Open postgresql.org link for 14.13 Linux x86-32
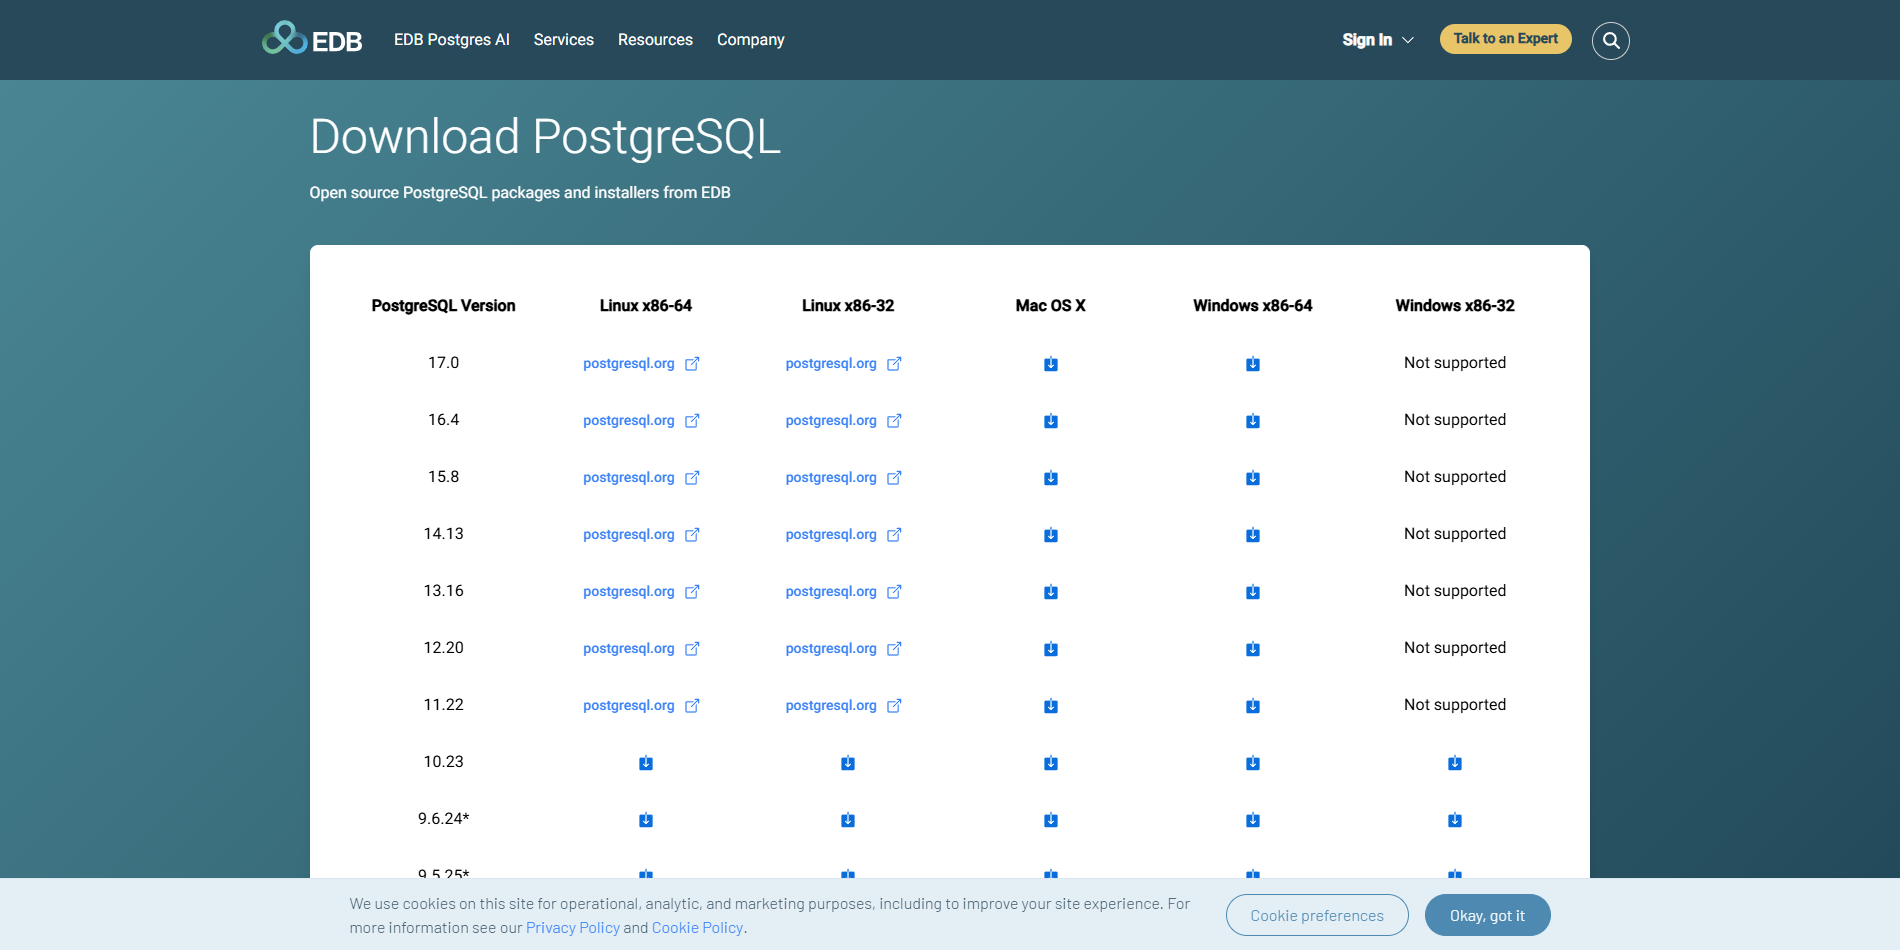Image resolution: width=1900 pixels, height=950 pixels. [843, 535]
